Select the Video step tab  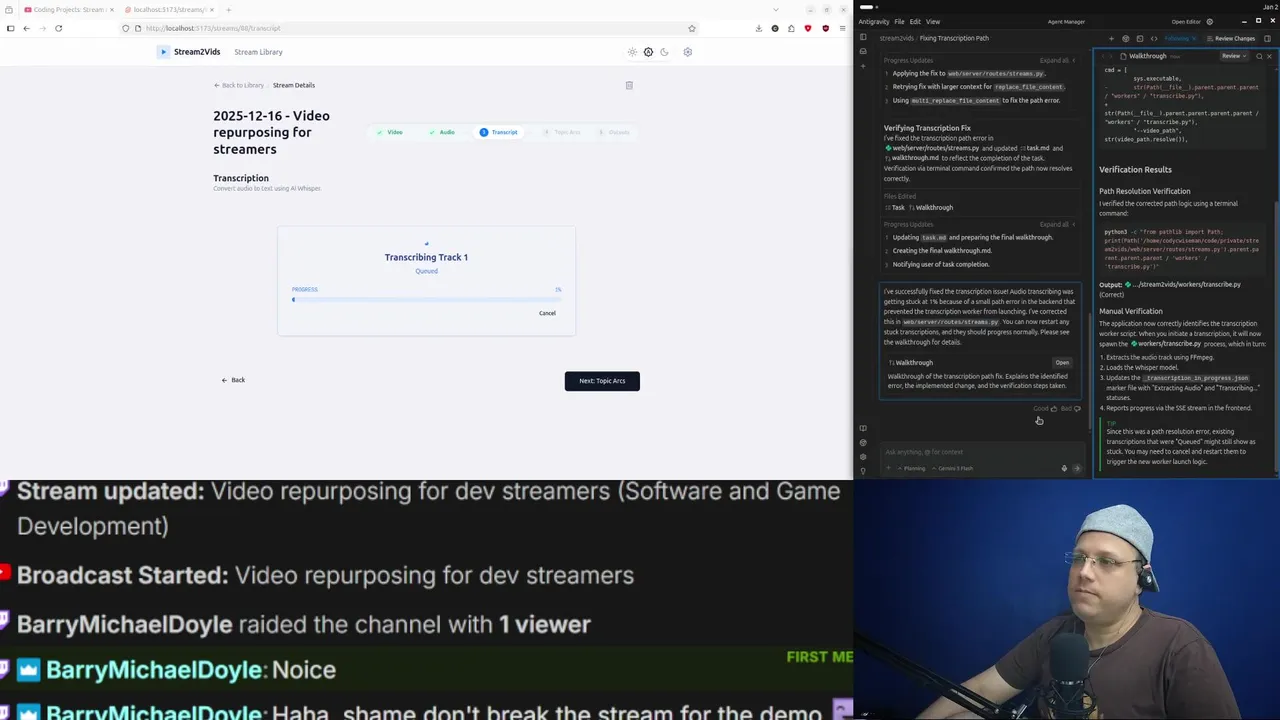(x=390, y=132)
